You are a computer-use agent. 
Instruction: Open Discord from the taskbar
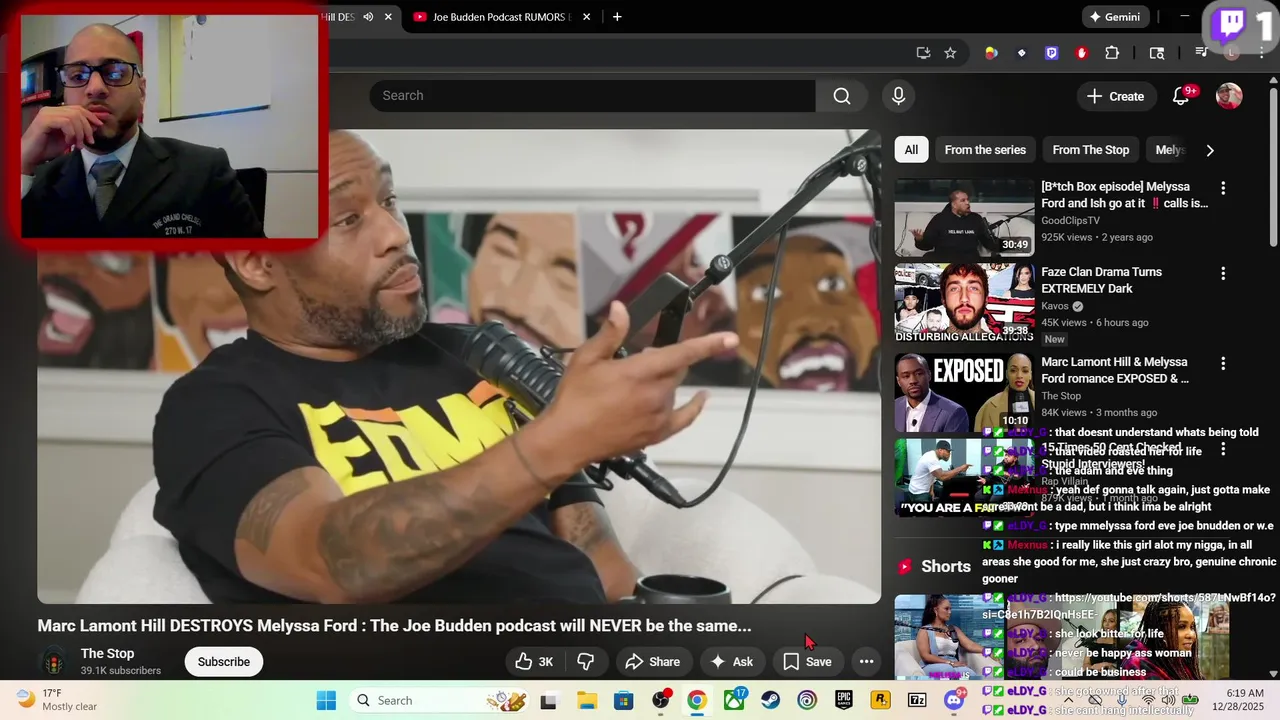coord(954,700)
